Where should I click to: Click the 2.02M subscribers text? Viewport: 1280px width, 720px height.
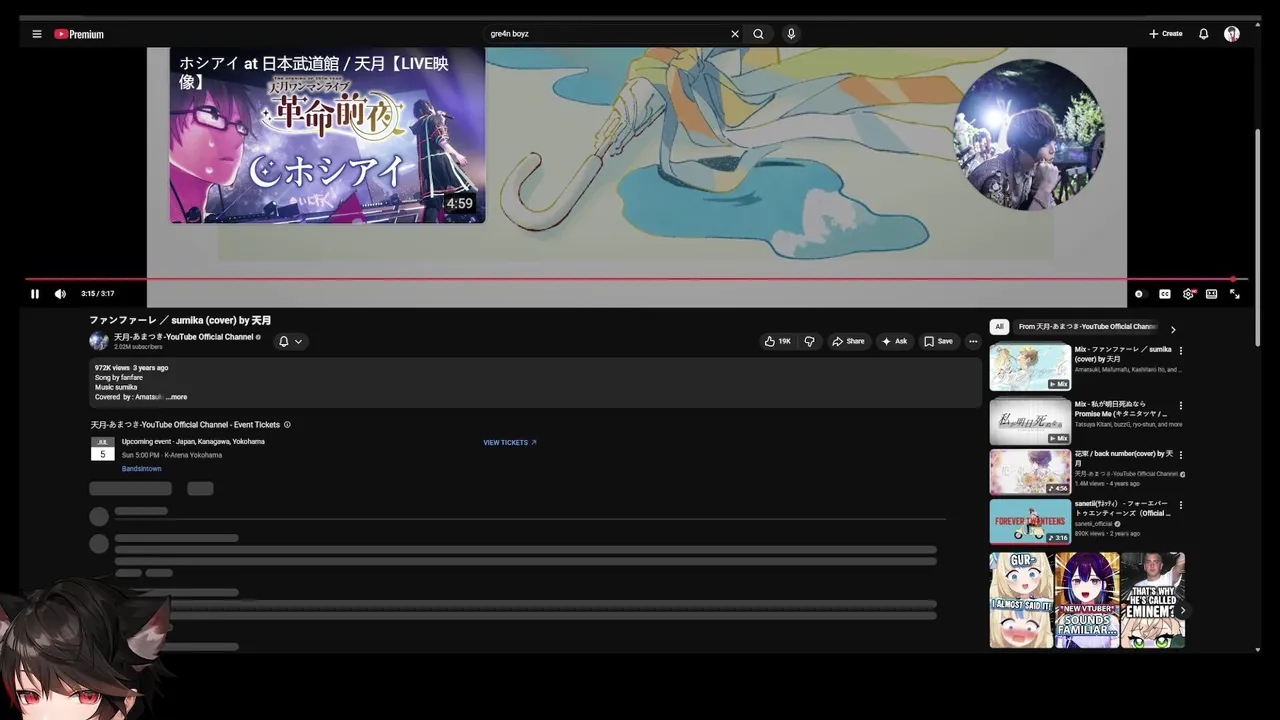[x=138, y=347]
